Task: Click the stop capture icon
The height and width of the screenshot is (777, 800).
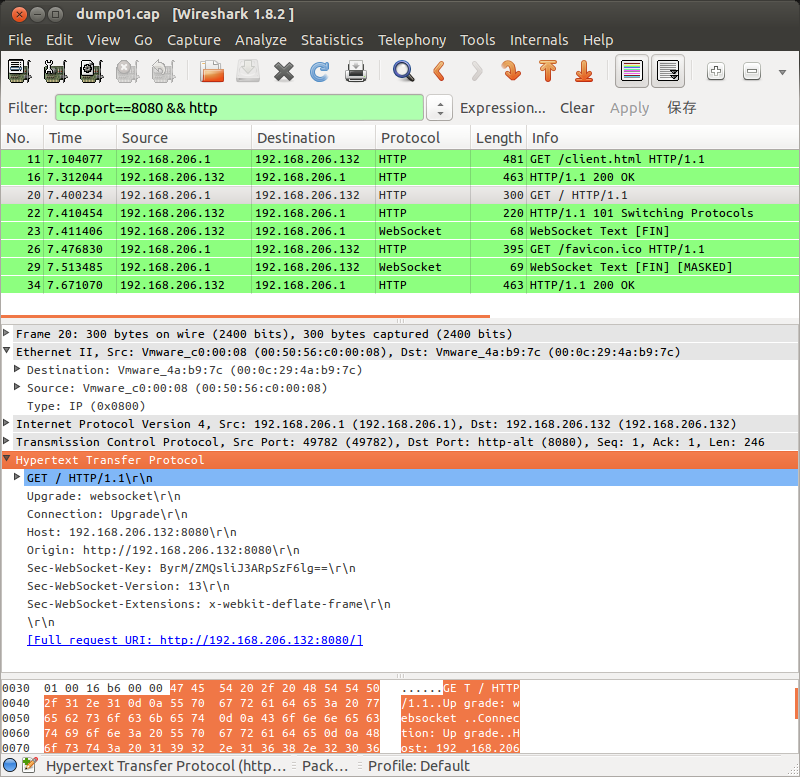Action: coord(128,71)
